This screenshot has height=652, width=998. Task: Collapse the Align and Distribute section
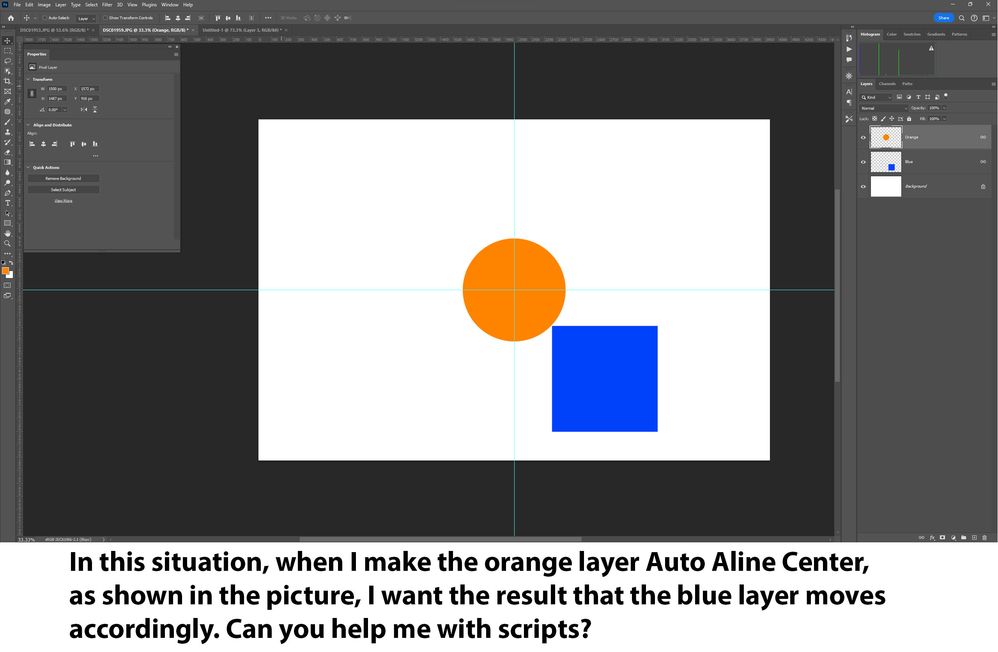click(28, 124)
